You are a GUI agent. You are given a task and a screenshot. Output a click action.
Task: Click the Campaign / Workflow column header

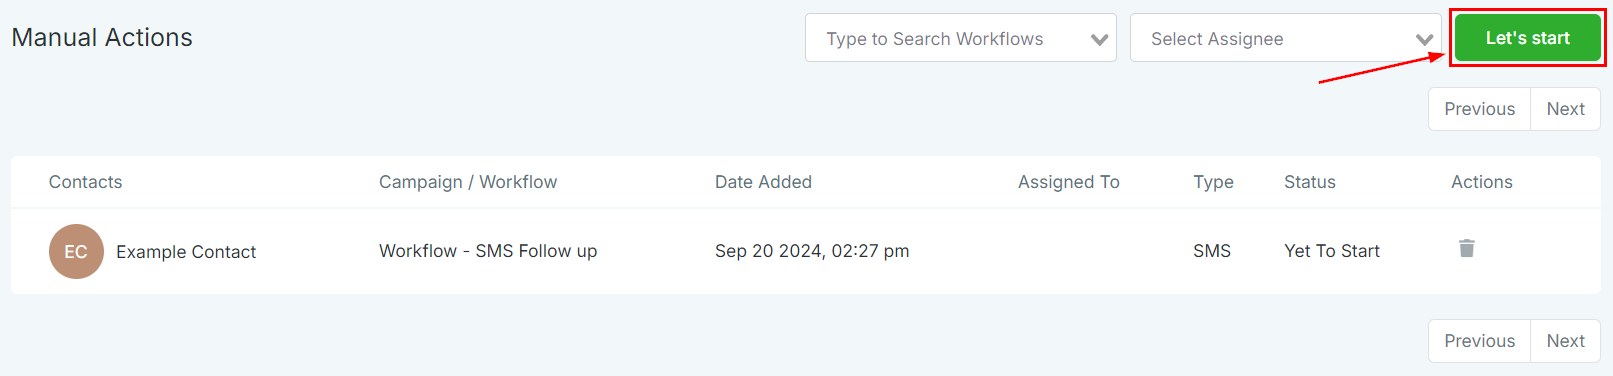tap(468, 182)
